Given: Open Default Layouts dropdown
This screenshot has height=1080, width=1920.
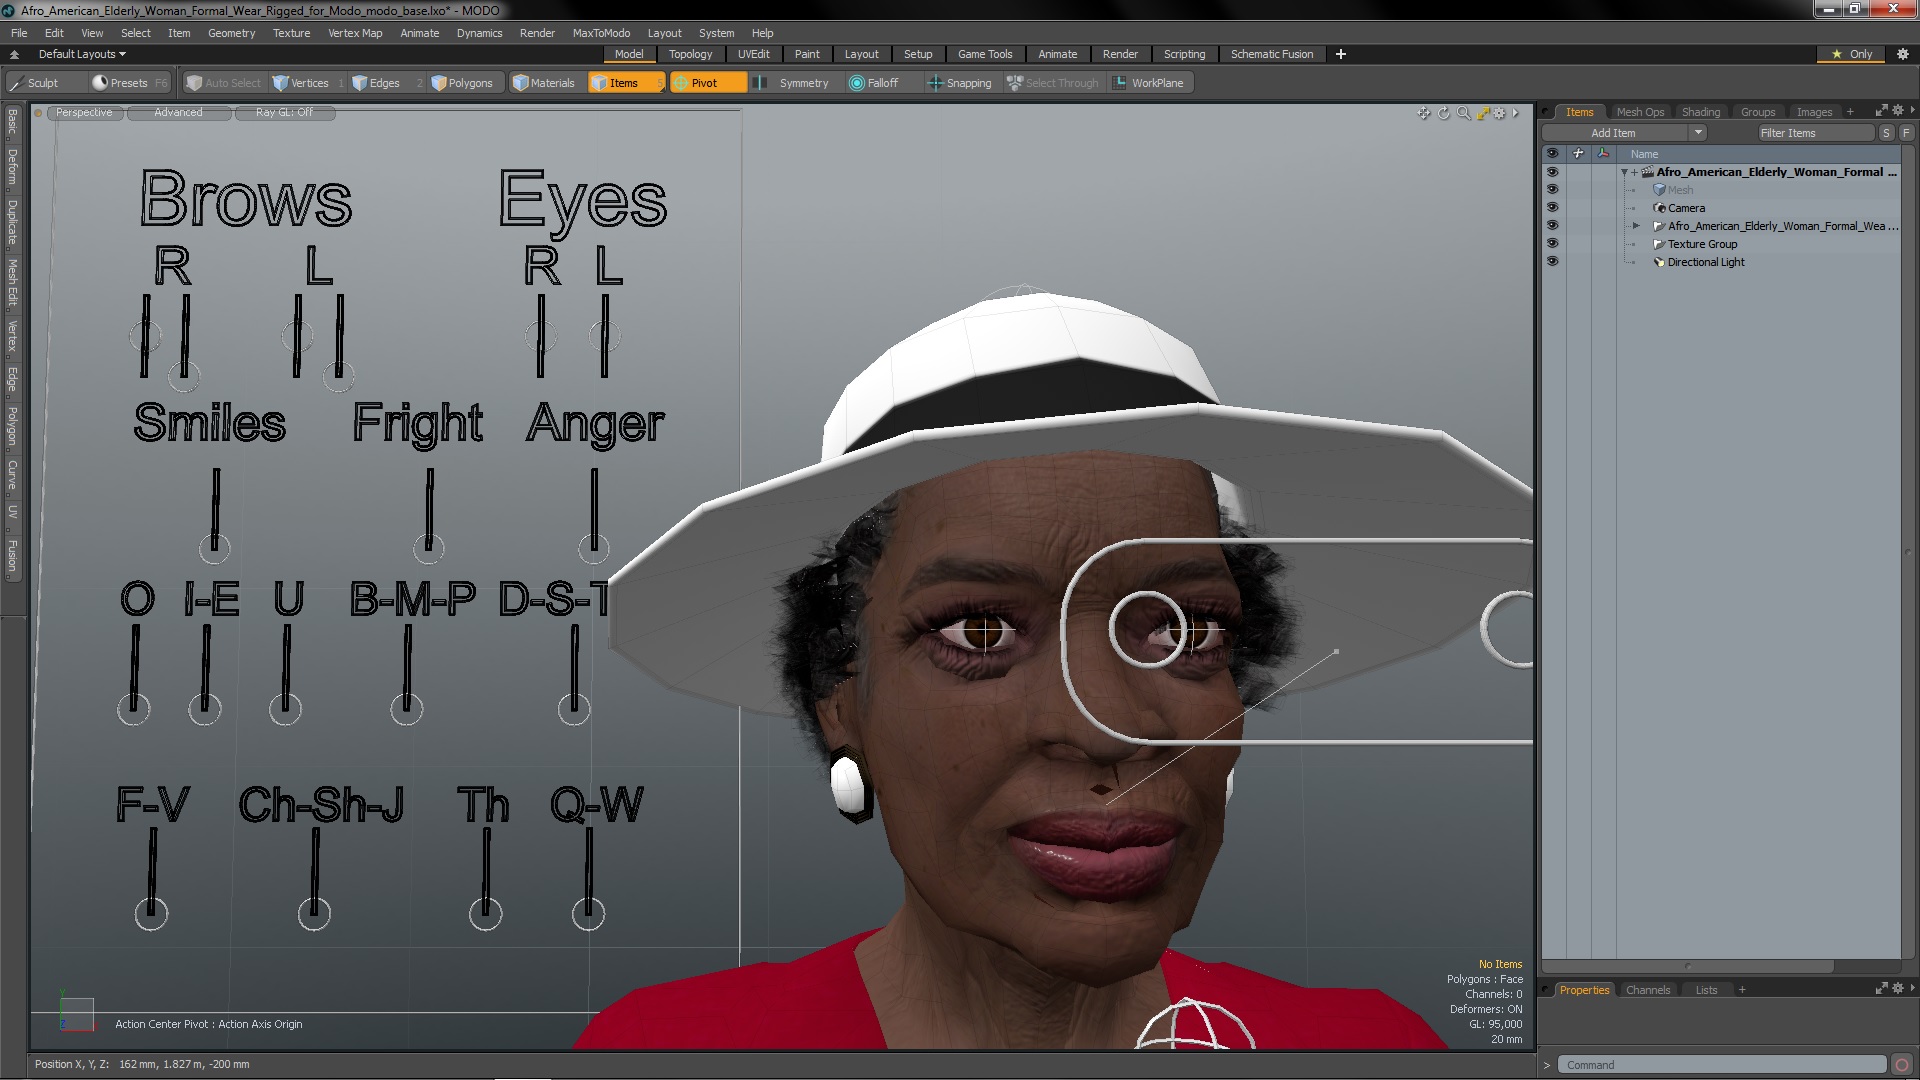Looking at the screenshot, I should pos(82,54).
